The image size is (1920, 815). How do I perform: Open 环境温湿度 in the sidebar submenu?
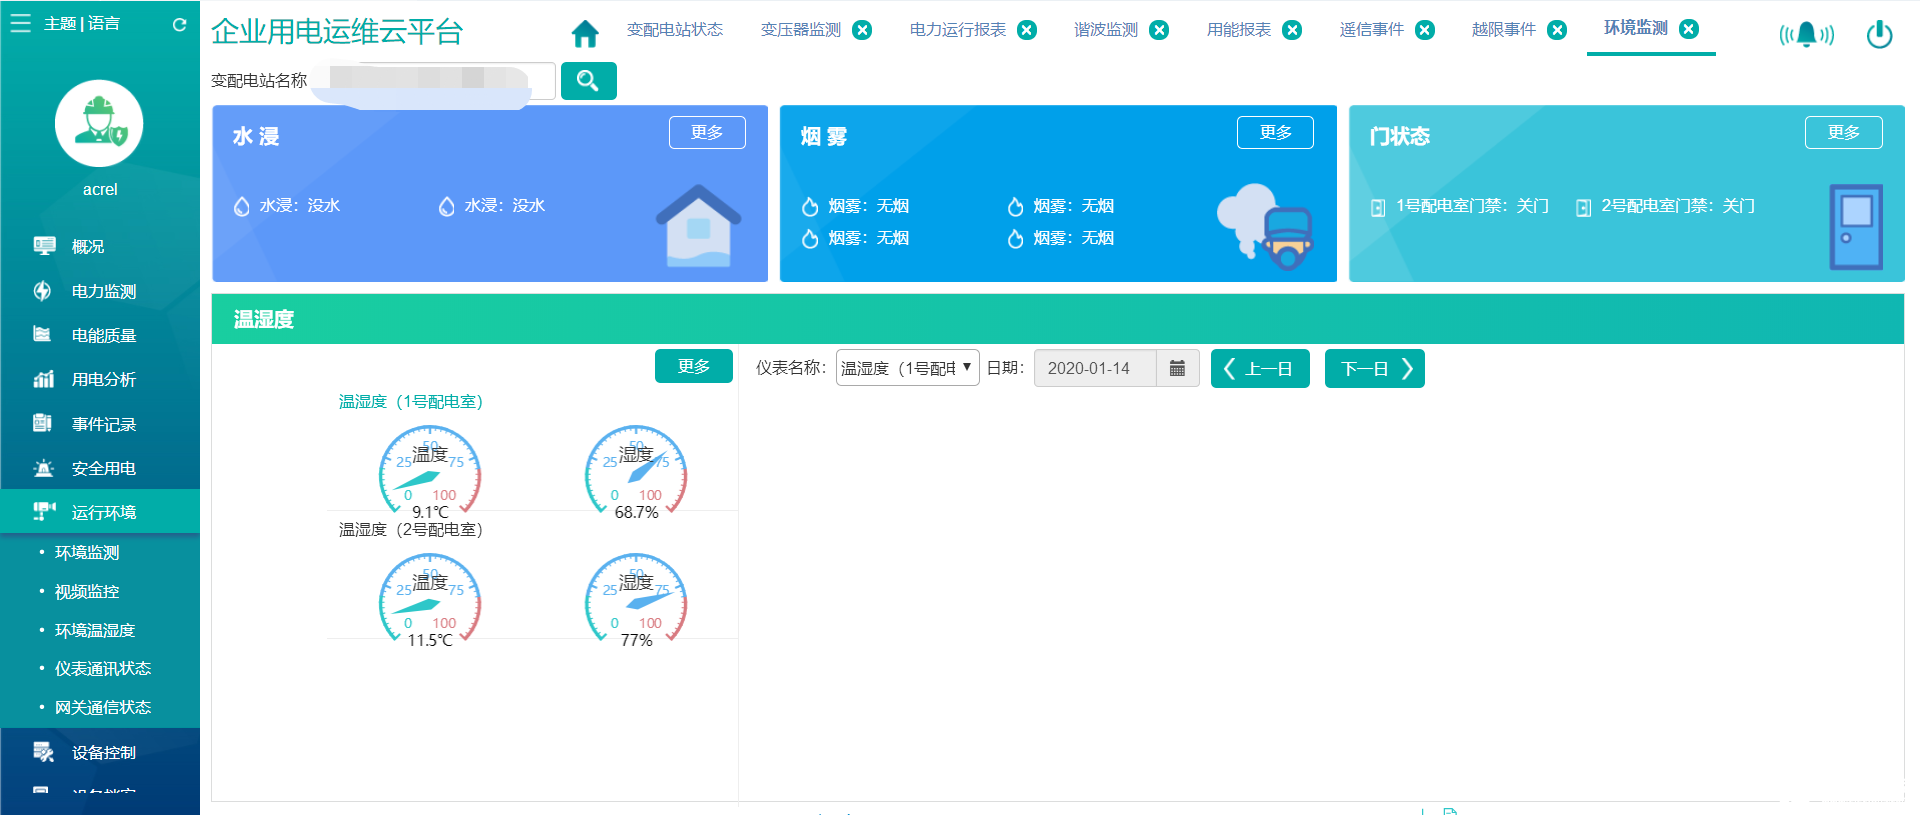click(95, 630)
